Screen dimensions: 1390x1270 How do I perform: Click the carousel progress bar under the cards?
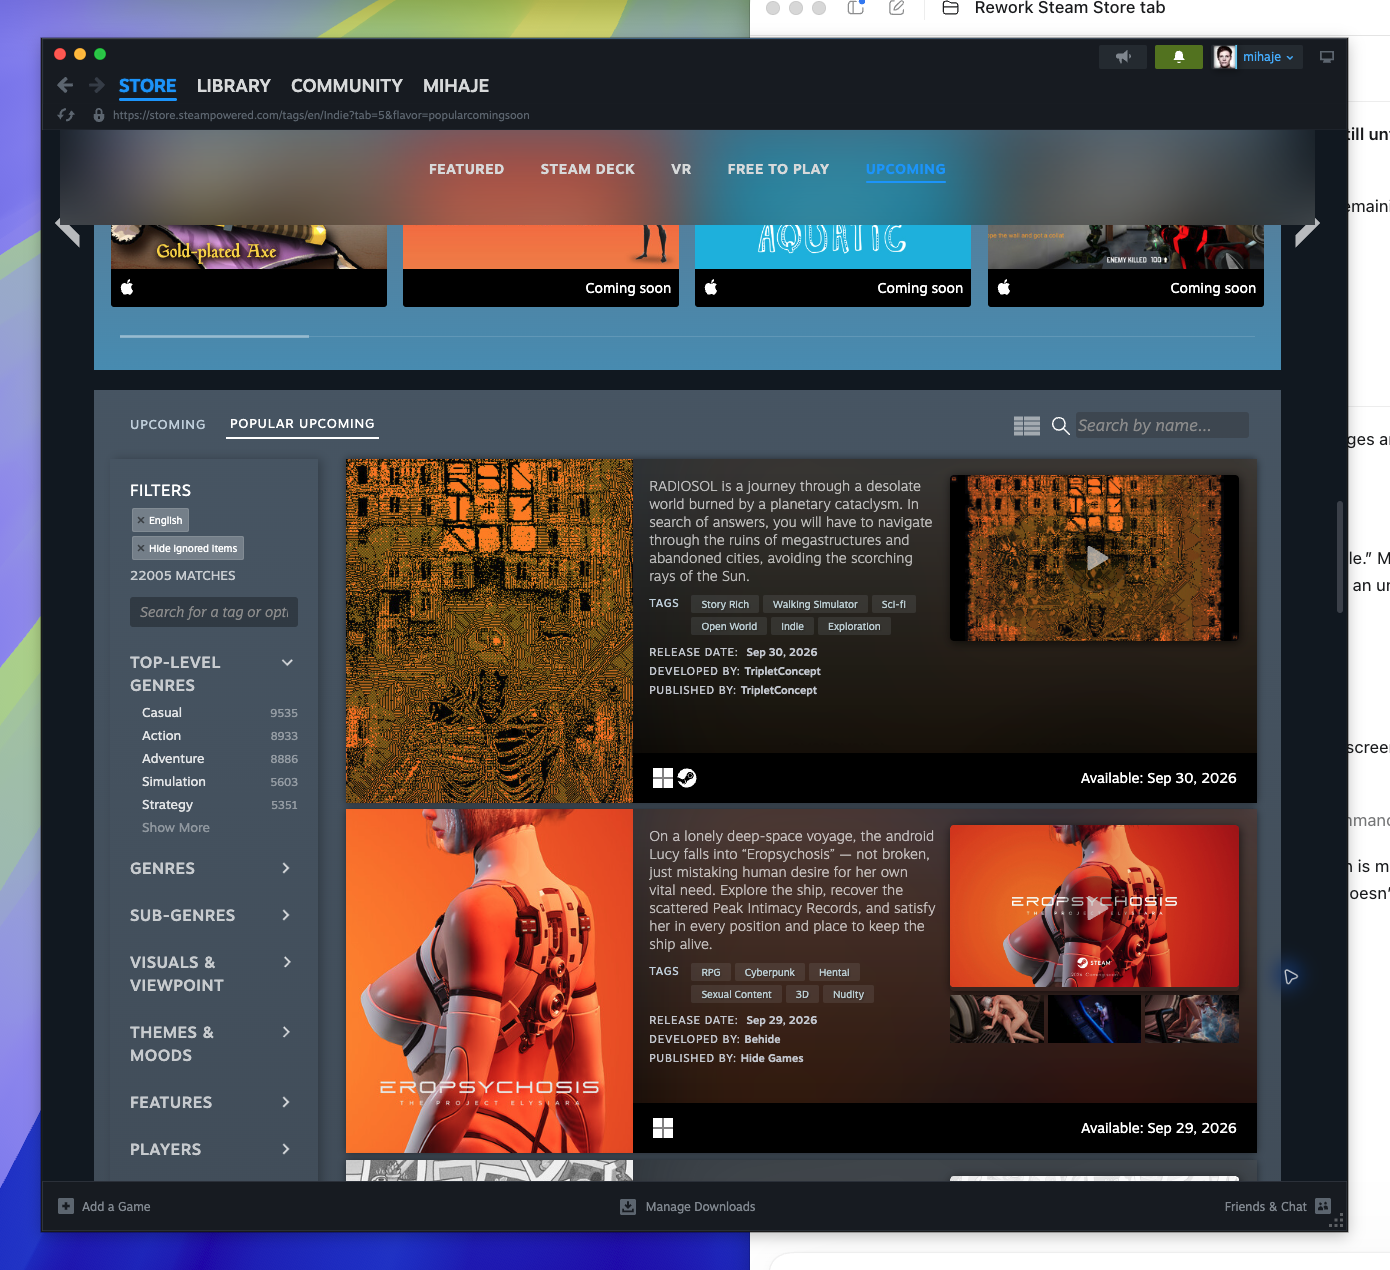tap(687, 337)
